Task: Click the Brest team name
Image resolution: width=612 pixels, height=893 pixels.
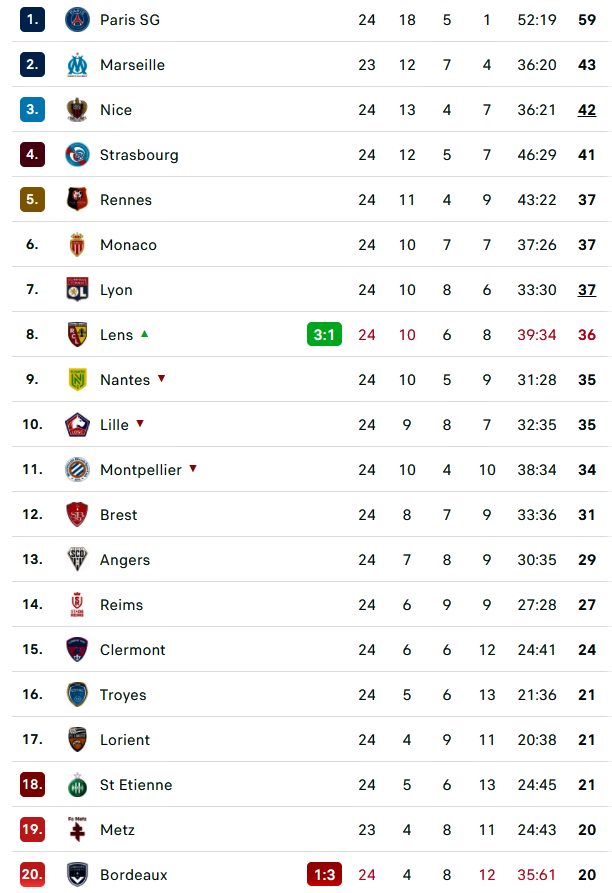Action: (118, 515)
